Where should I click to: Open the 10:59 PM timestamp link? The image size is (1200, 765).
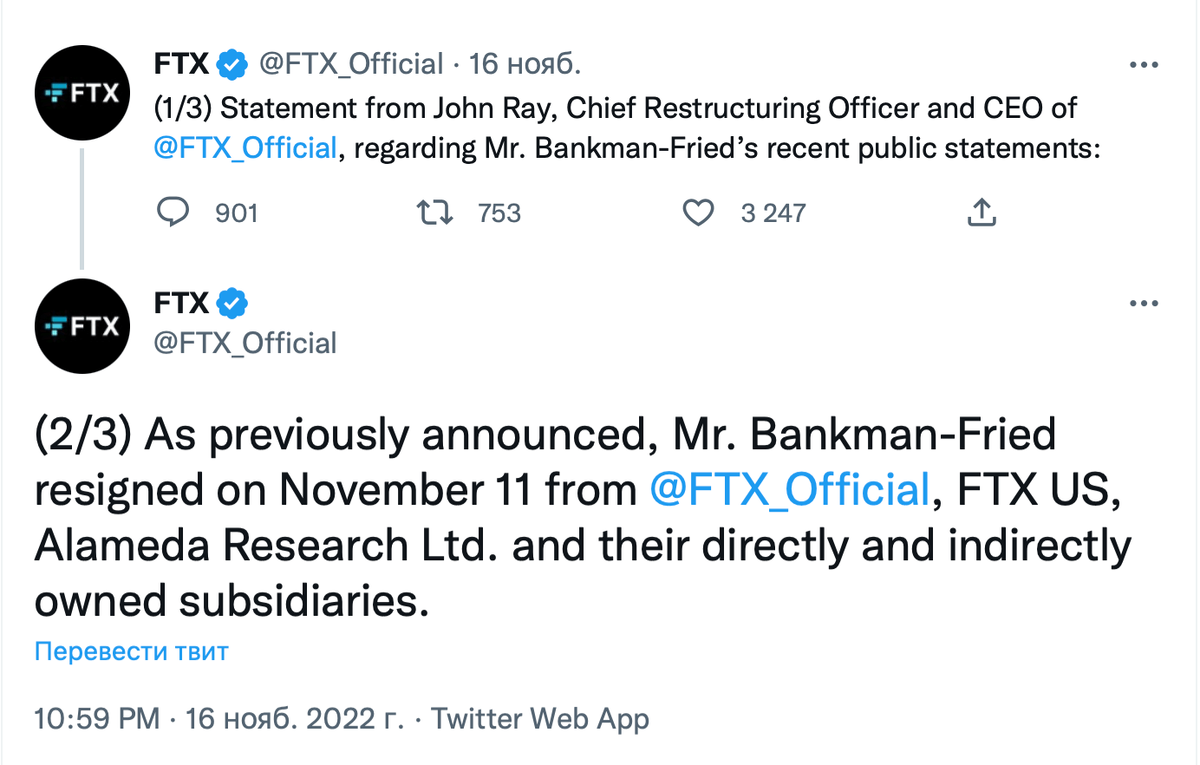point(96,718)
